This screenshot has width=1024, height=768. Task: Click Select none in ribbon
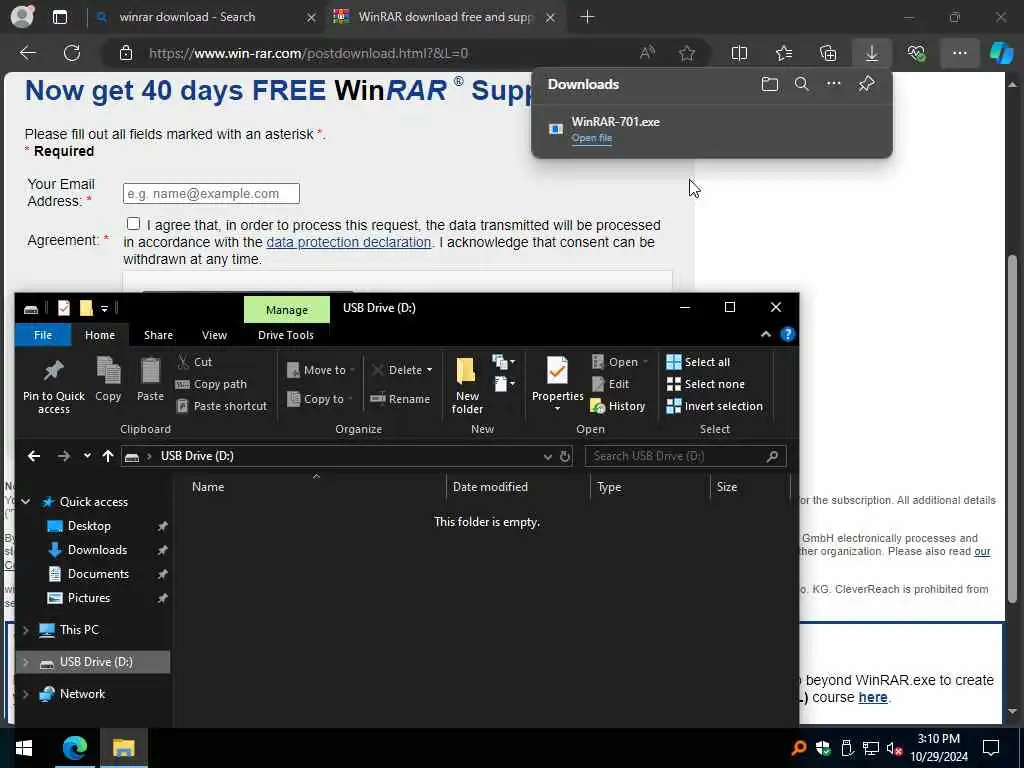click(705, 384)
